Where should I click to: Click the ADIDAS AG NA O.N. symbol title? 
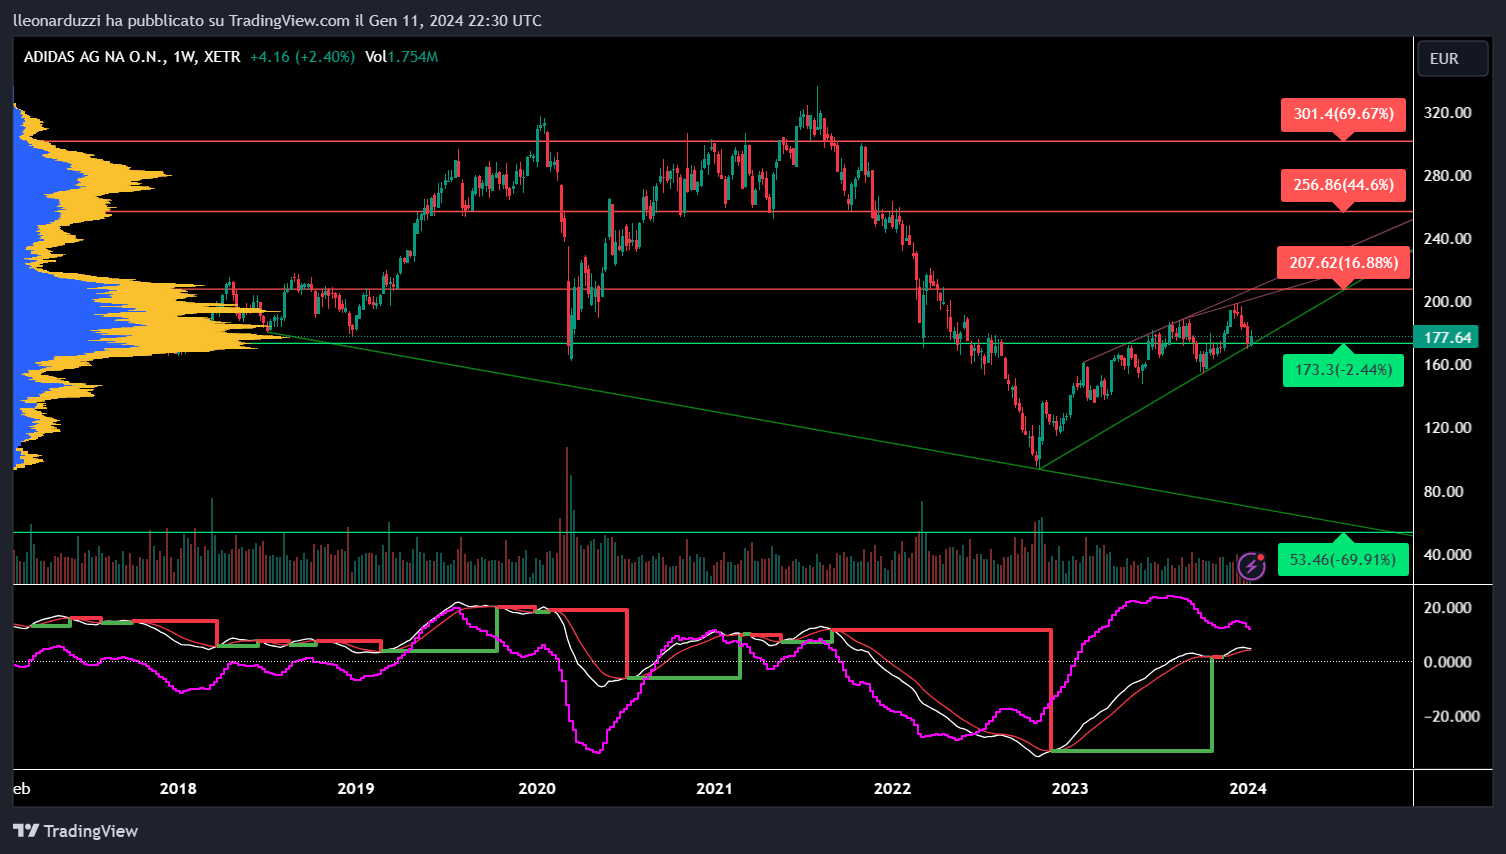tap(95, 57)
